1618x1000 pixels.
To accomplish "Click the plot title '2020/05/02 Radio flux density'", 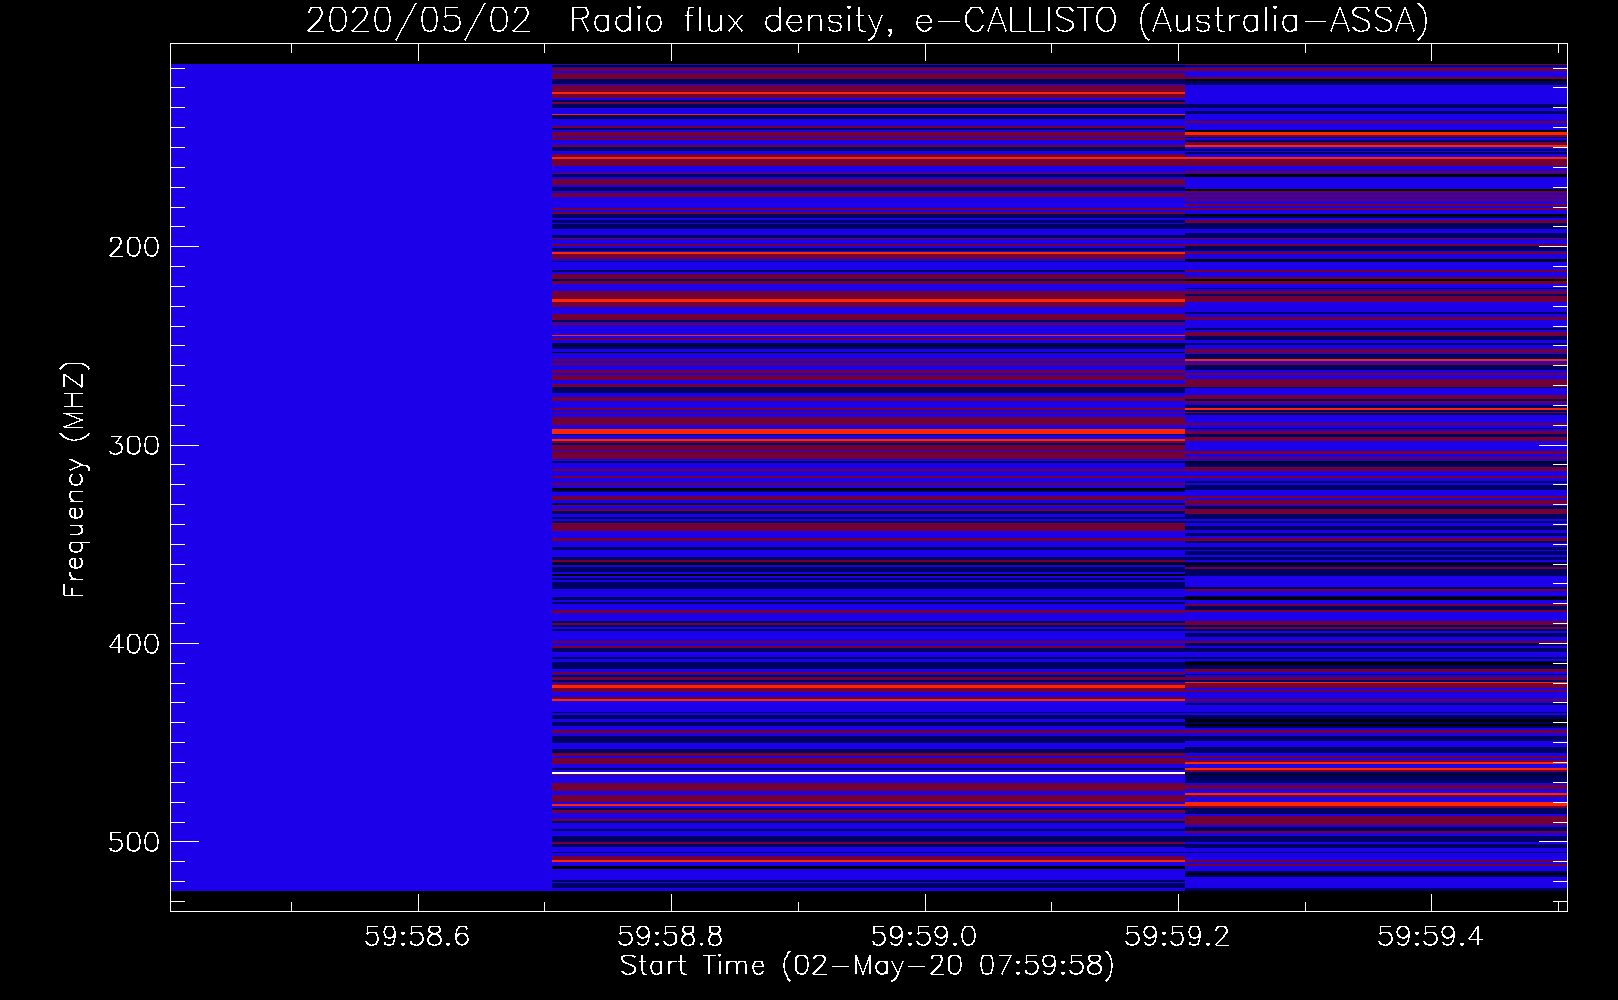I will tap(598, 20).
